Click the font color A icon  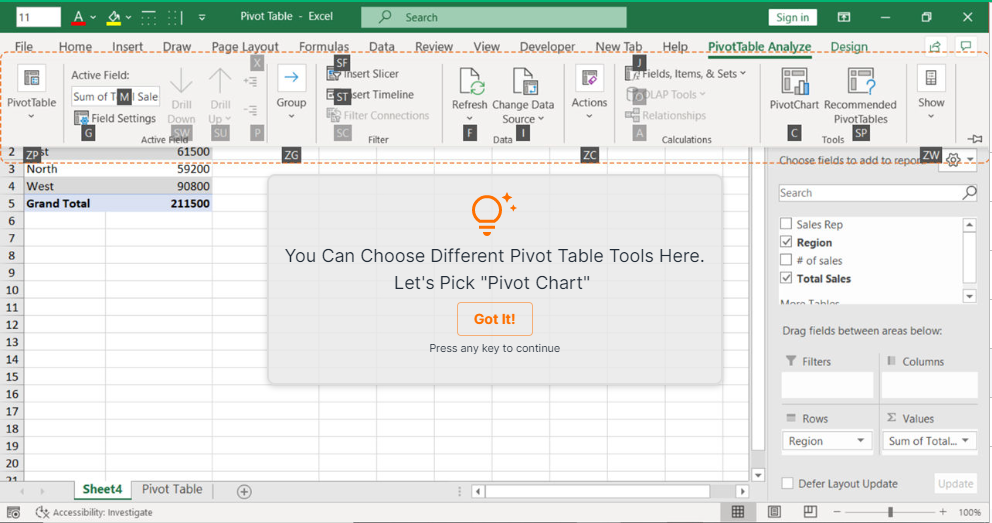[x=78, y=17]
